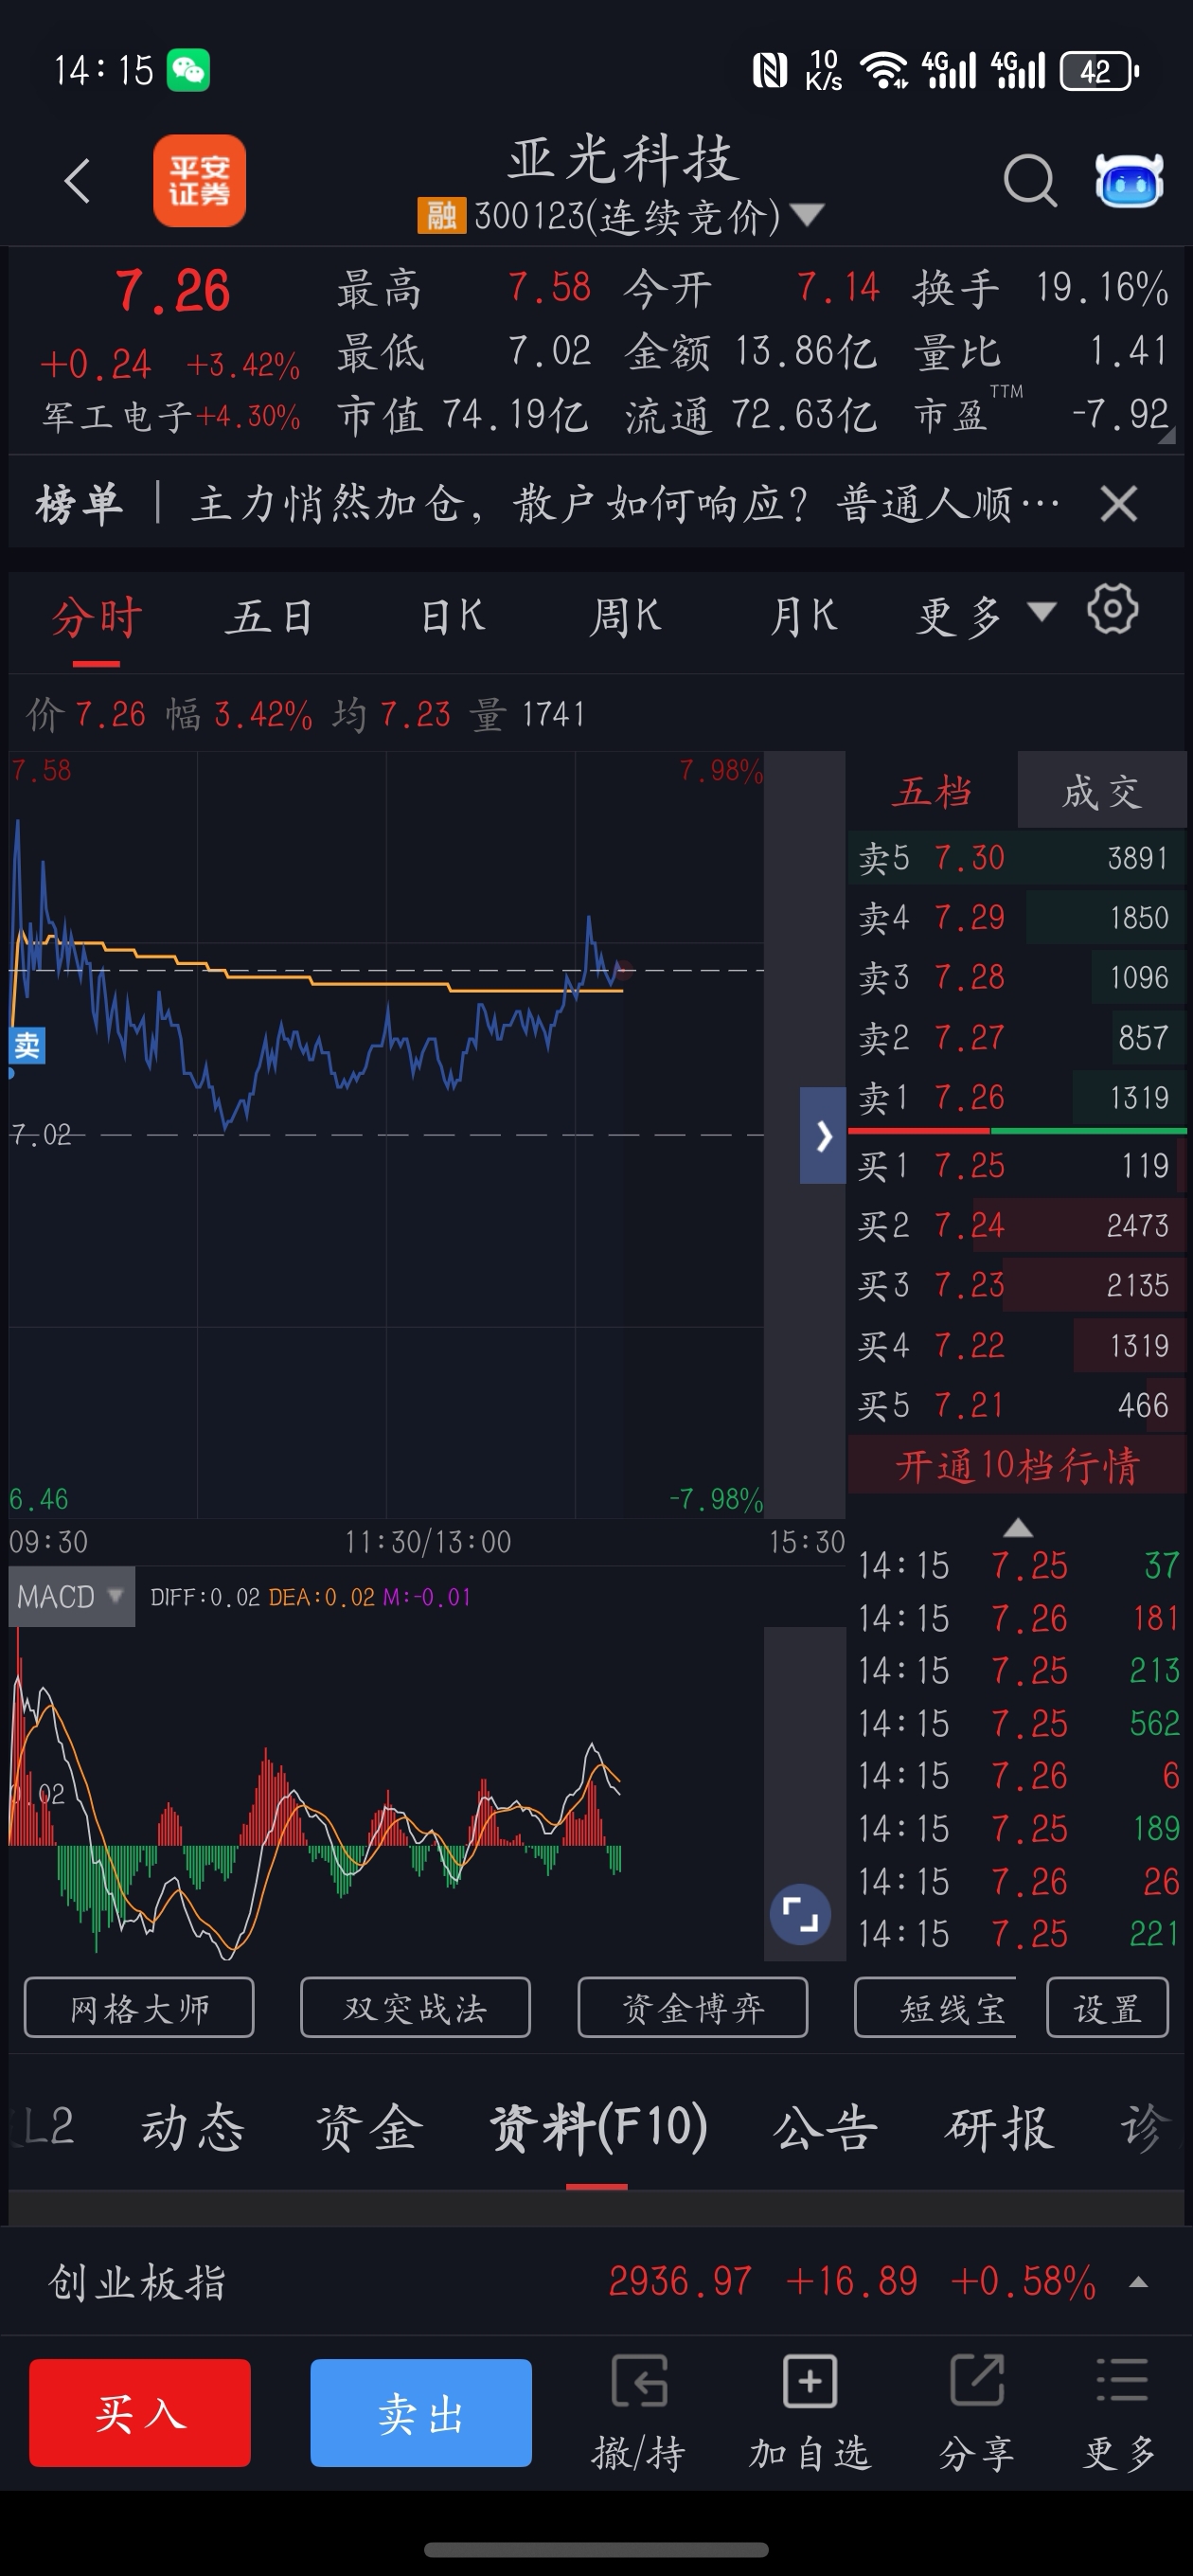Screen dimensions: 1193x2576
Task: Open the MACD indicator dropdown
Action: point(71,1596)
